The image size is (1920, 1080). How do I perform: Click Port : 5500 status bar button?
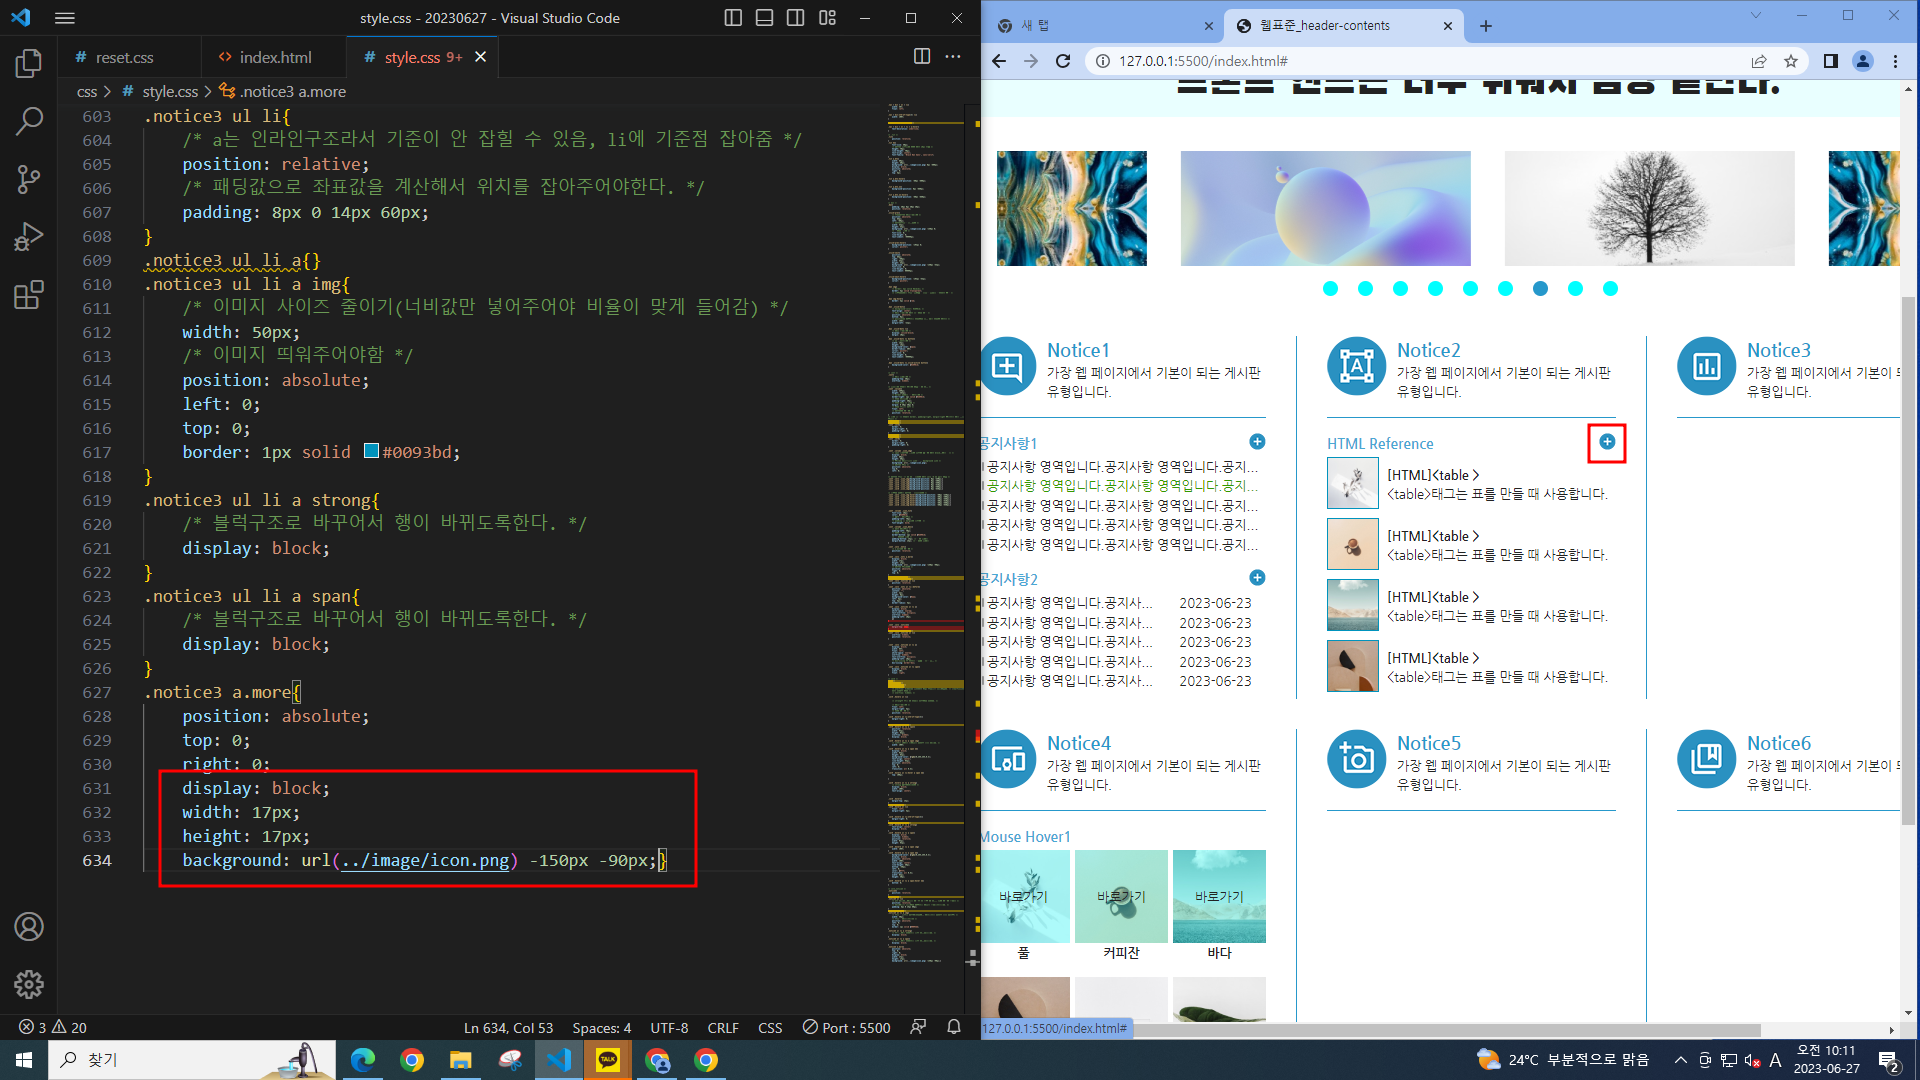846,1028
